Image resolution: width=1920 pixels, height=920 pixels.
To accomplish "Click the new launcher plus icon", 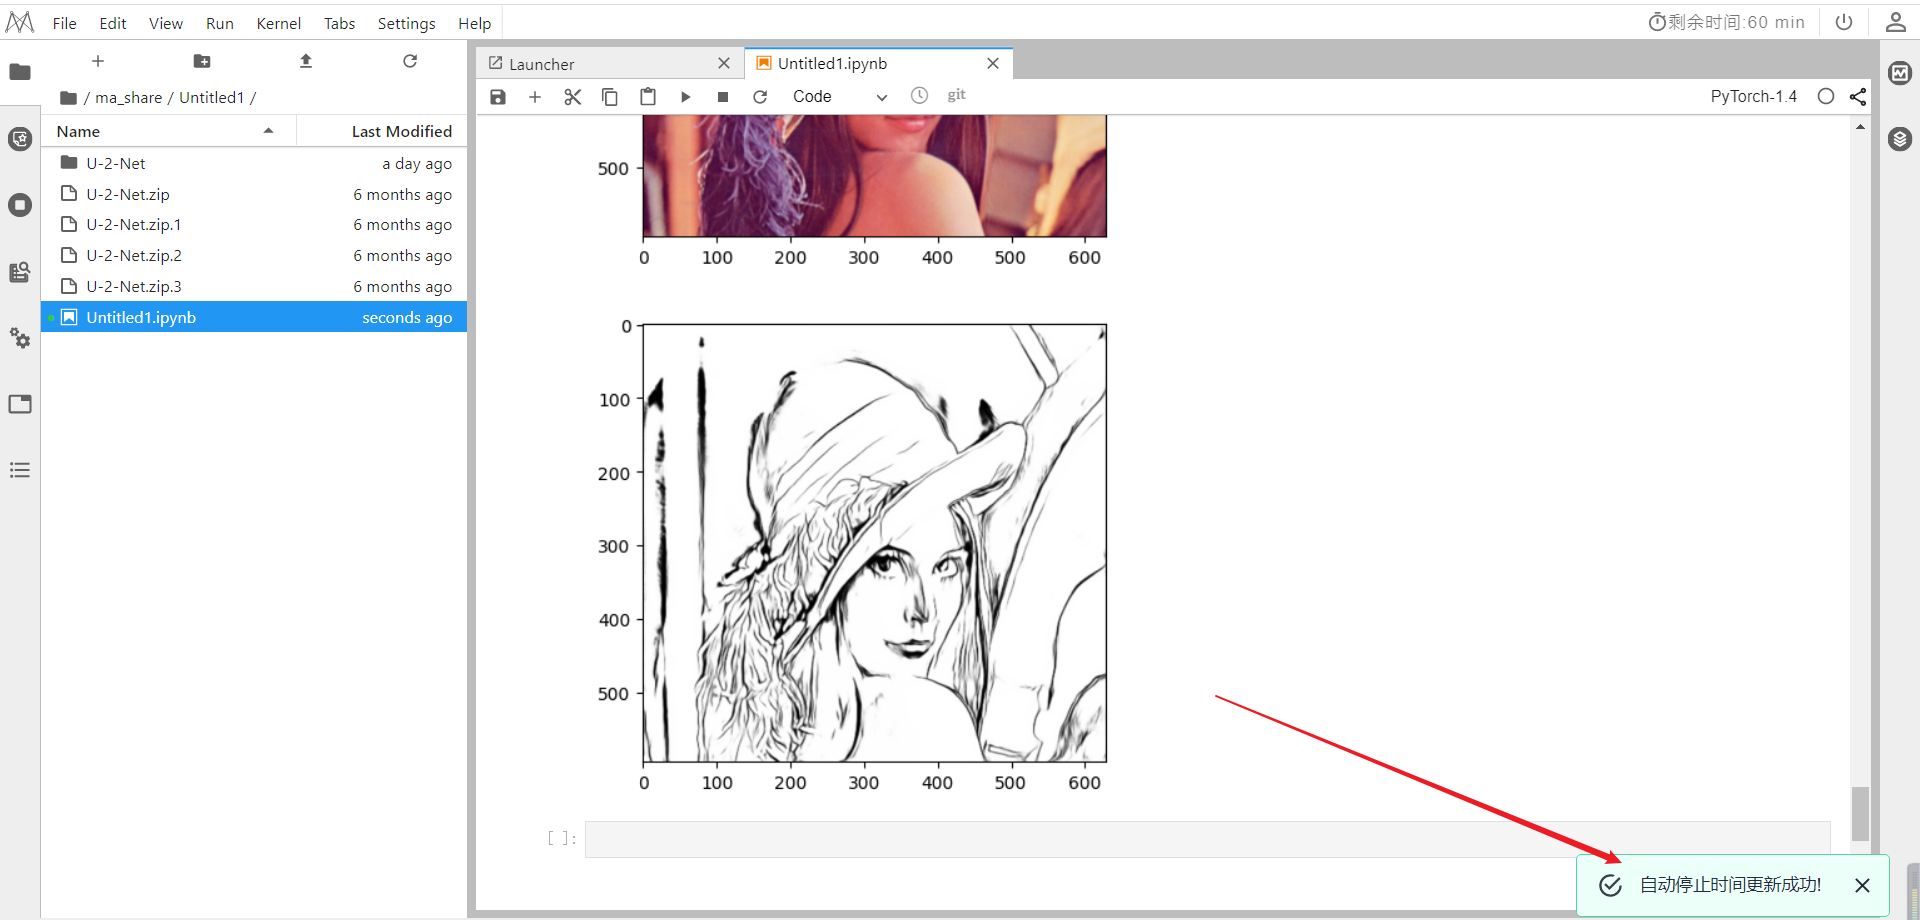I will point(98,61).
